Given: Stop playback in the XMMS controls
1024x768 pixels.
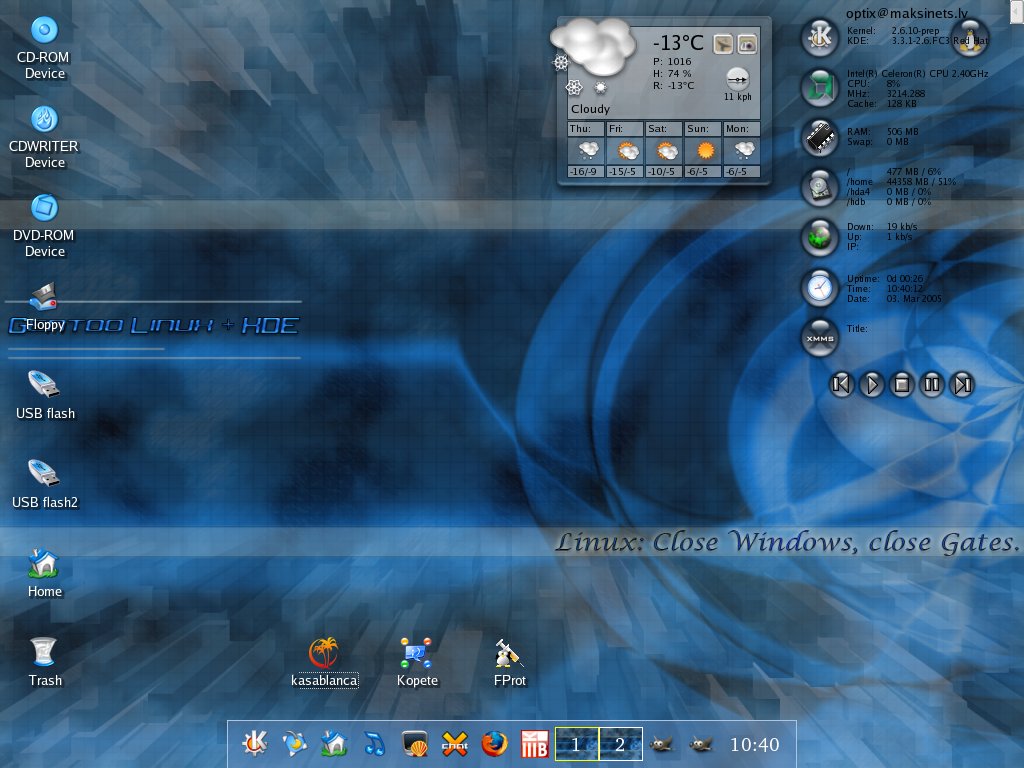Looking at the screenshot, I should pos(902,384).
